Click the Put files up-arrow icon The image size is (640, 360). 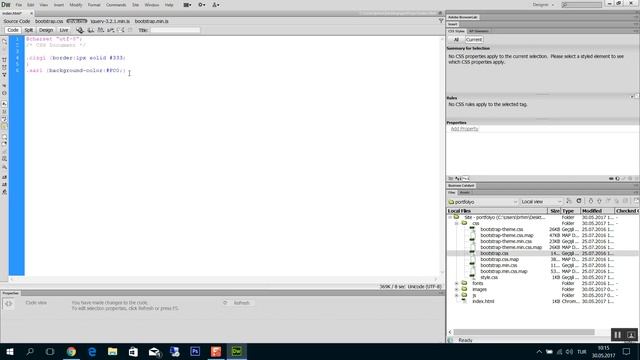pos(599,201)
